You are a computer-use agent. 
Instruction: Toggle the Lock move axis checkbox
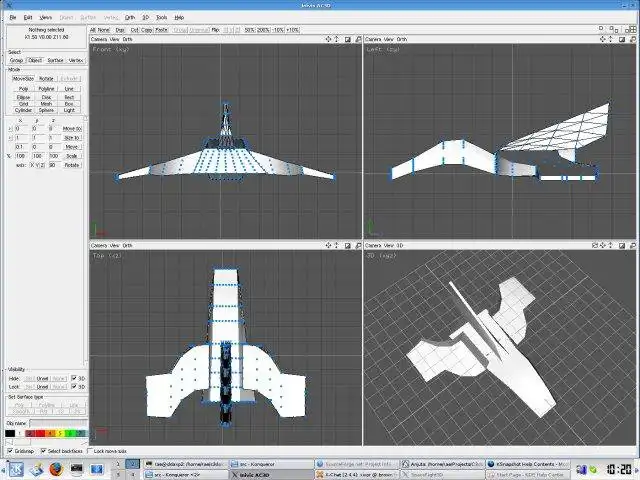pyautogui.click(x=90, y=451)
